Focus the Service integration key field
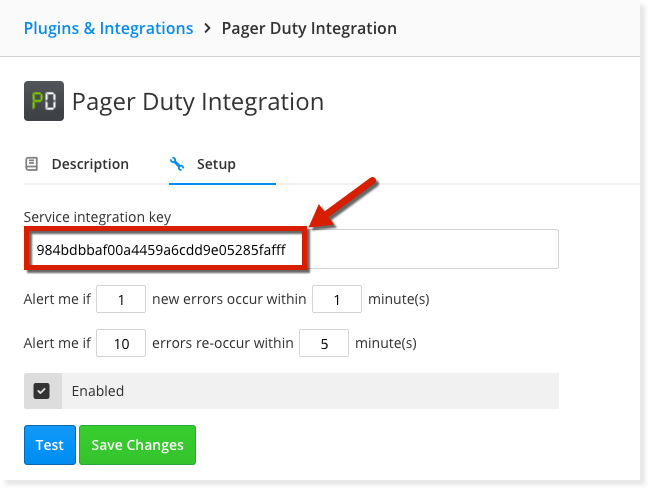Screen dimensions: 650x490 point(291,249)
